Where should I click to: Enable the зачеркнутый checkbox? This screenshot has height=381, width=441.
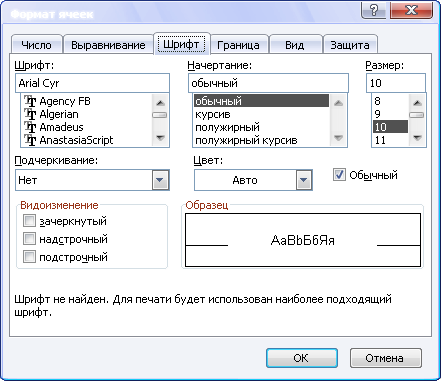pyautogui.click(x=29, y=220)
